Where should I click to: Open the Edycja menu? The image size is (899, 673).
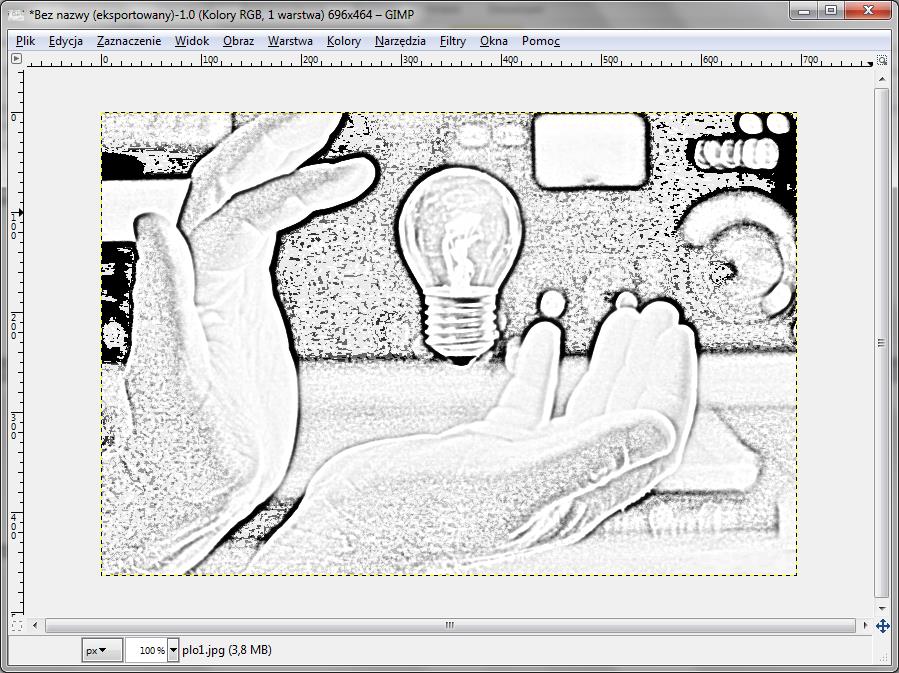pyautogui.click(x=66, y=41)
